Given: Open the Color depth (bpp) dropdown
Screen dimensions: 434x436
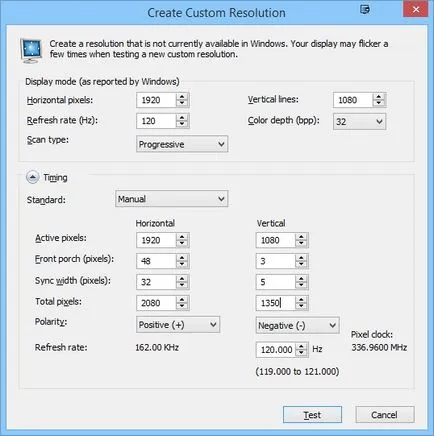Looking at the screenshot, I should point(359,122).
